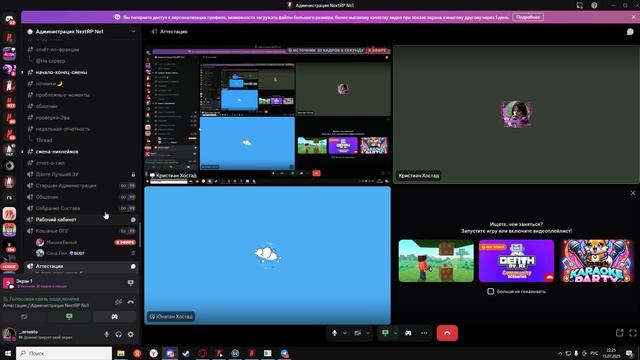Enter full screen call view
The width and height of the screenshot is (640, 360).
[x=633, y=333]
